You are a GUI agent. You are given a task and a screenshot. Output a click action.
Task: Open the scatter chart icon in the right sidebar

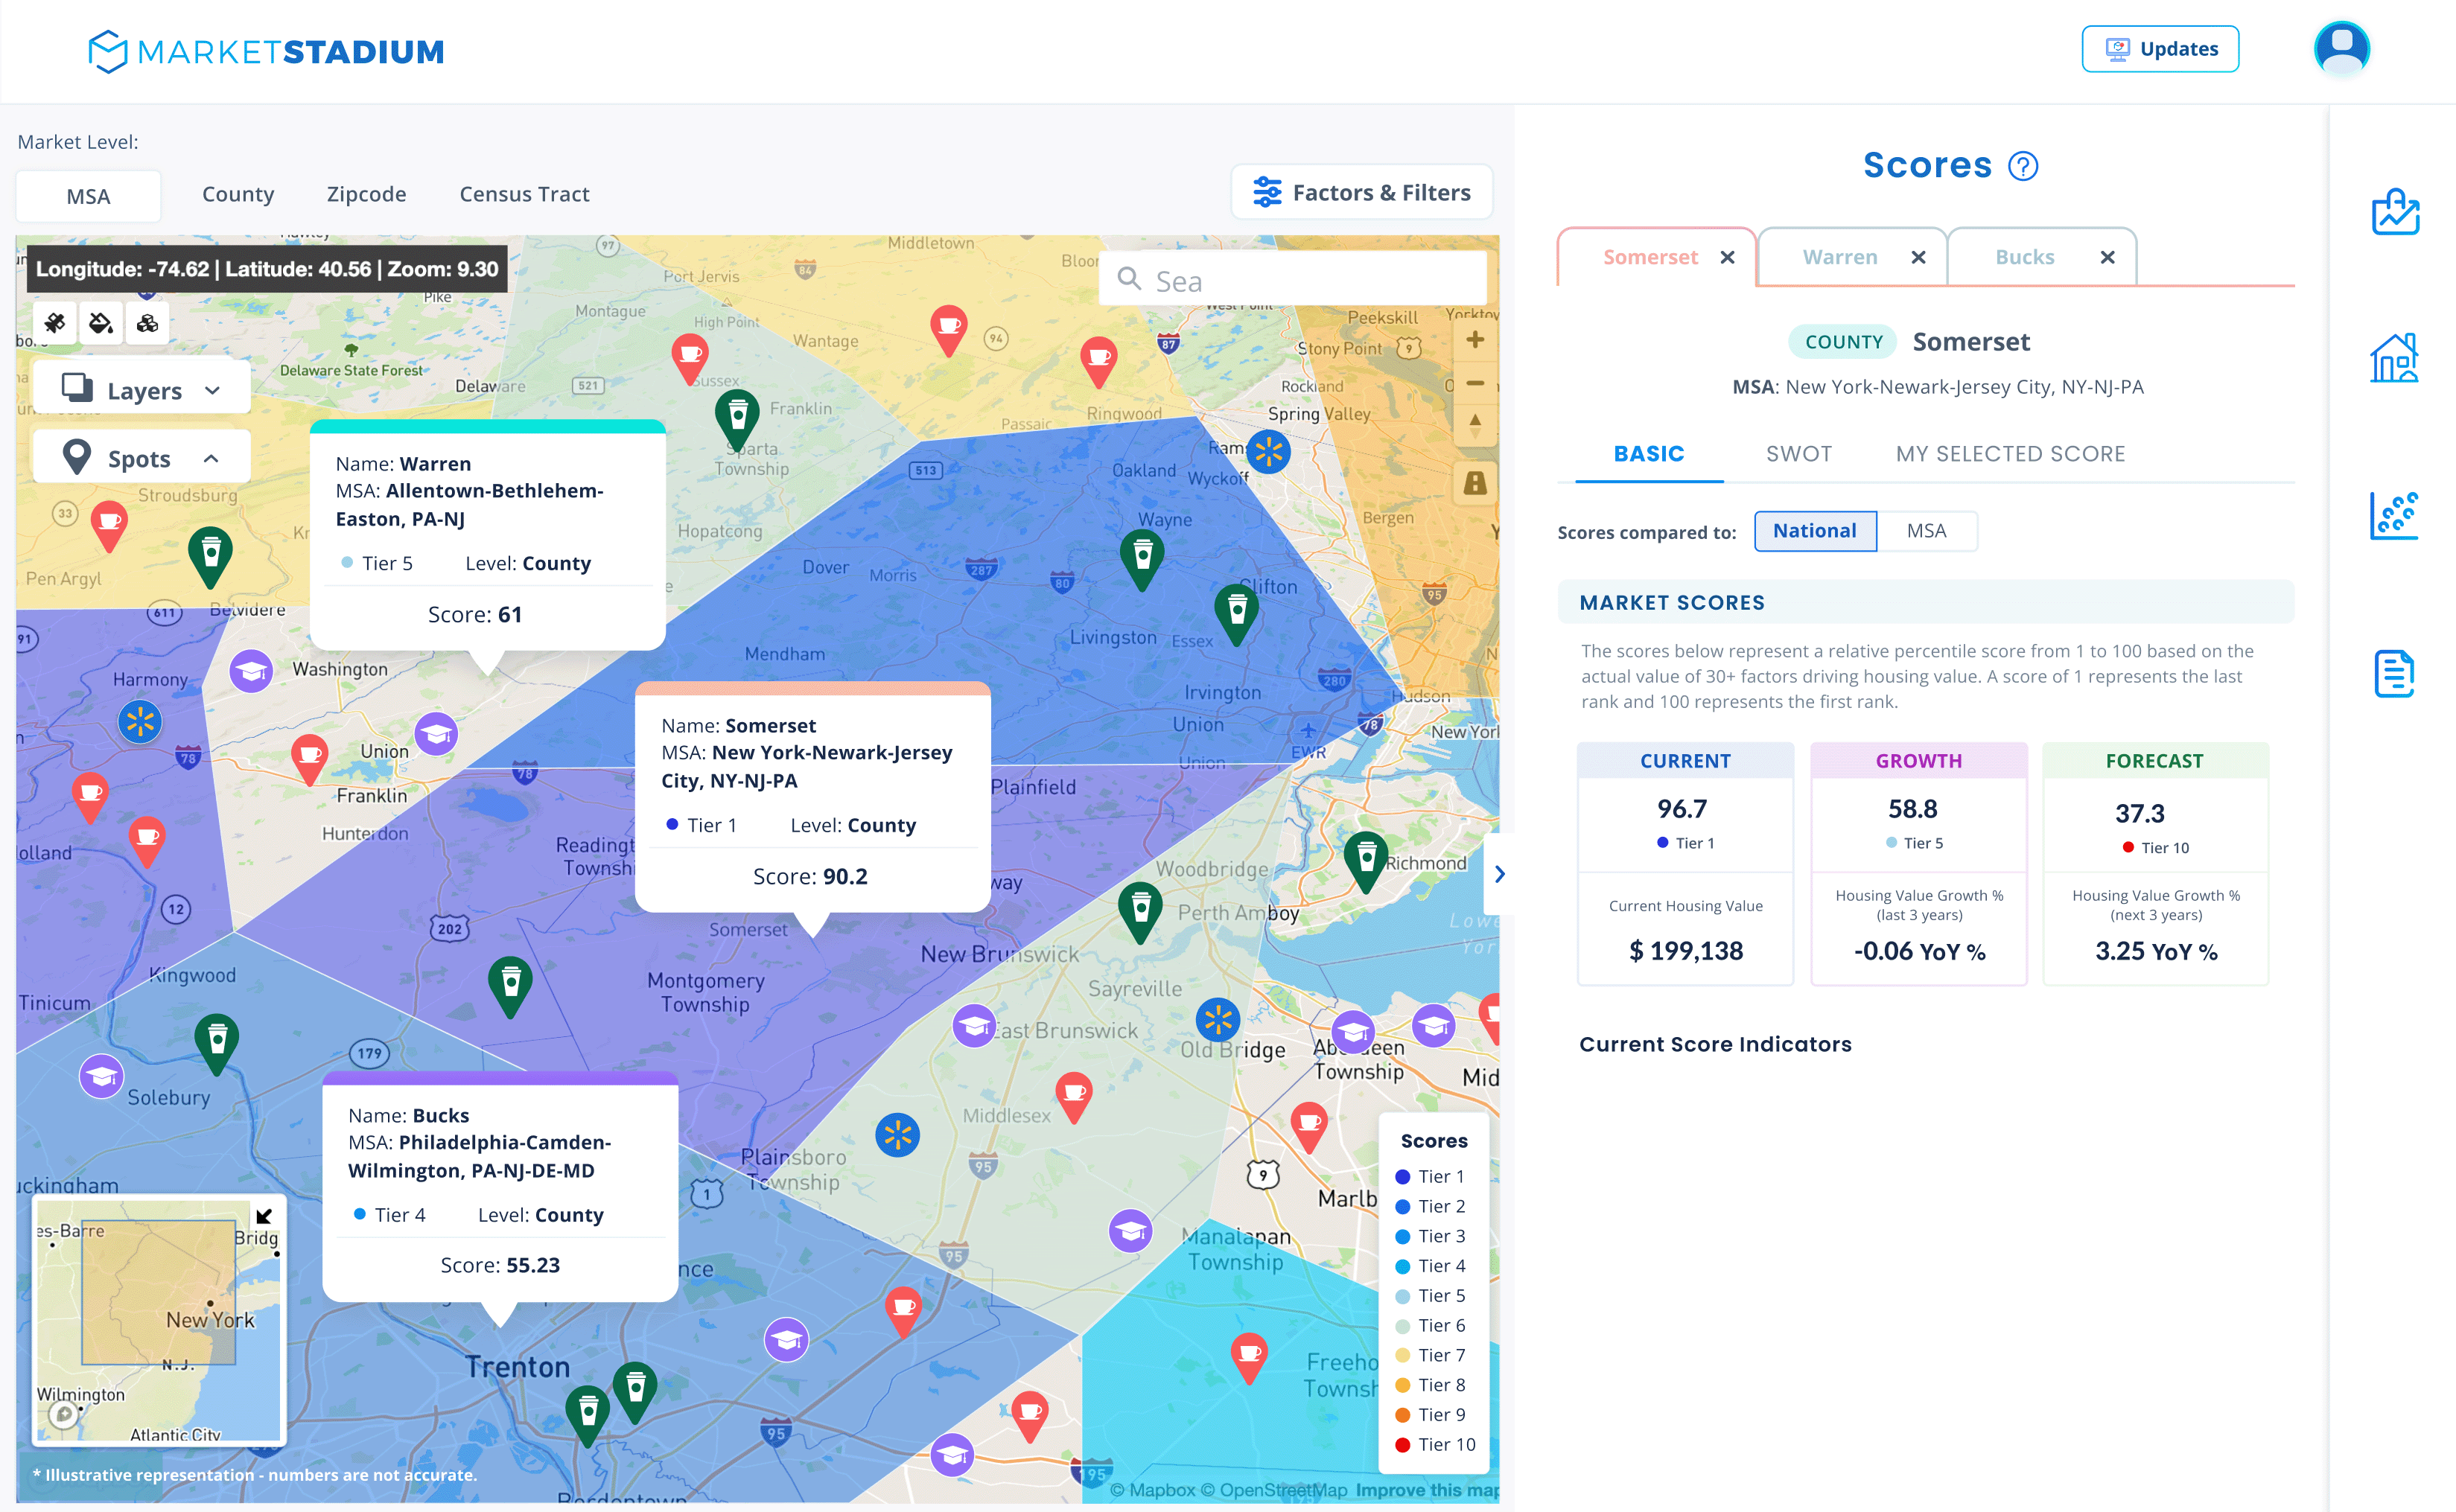tap(2395, 514)
